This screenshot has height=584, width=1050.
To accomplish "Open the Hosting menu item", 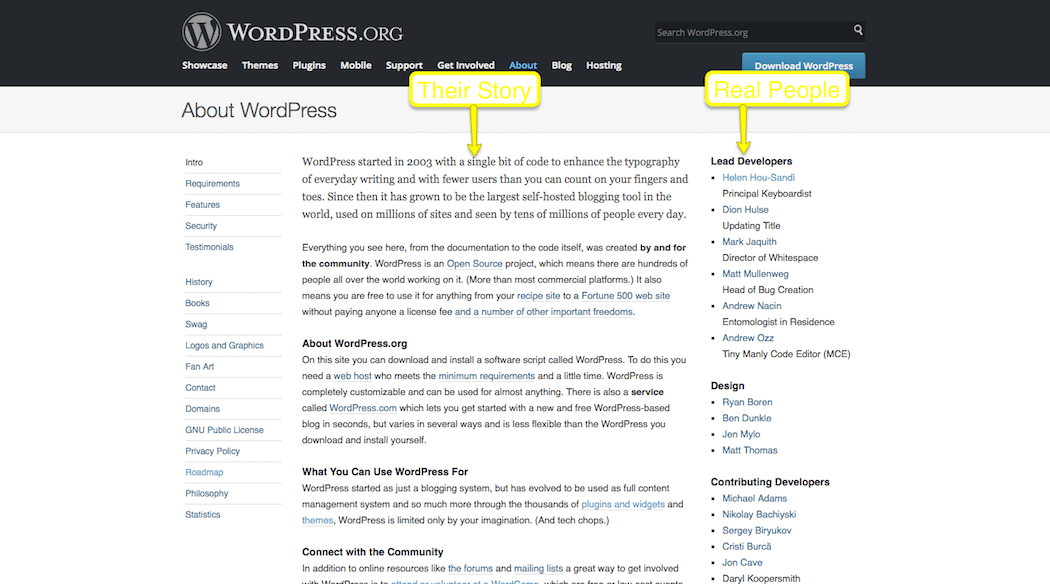I will point(604,66).
